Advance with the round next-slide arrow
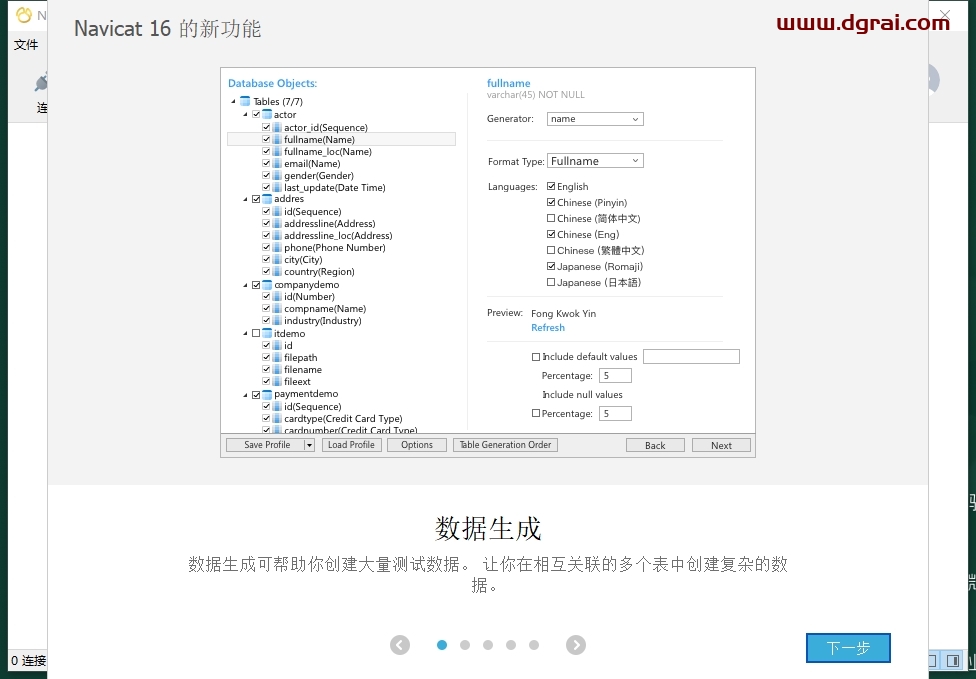Image resolution: width=976 pixels, height=679 pixels. (576, 645)
